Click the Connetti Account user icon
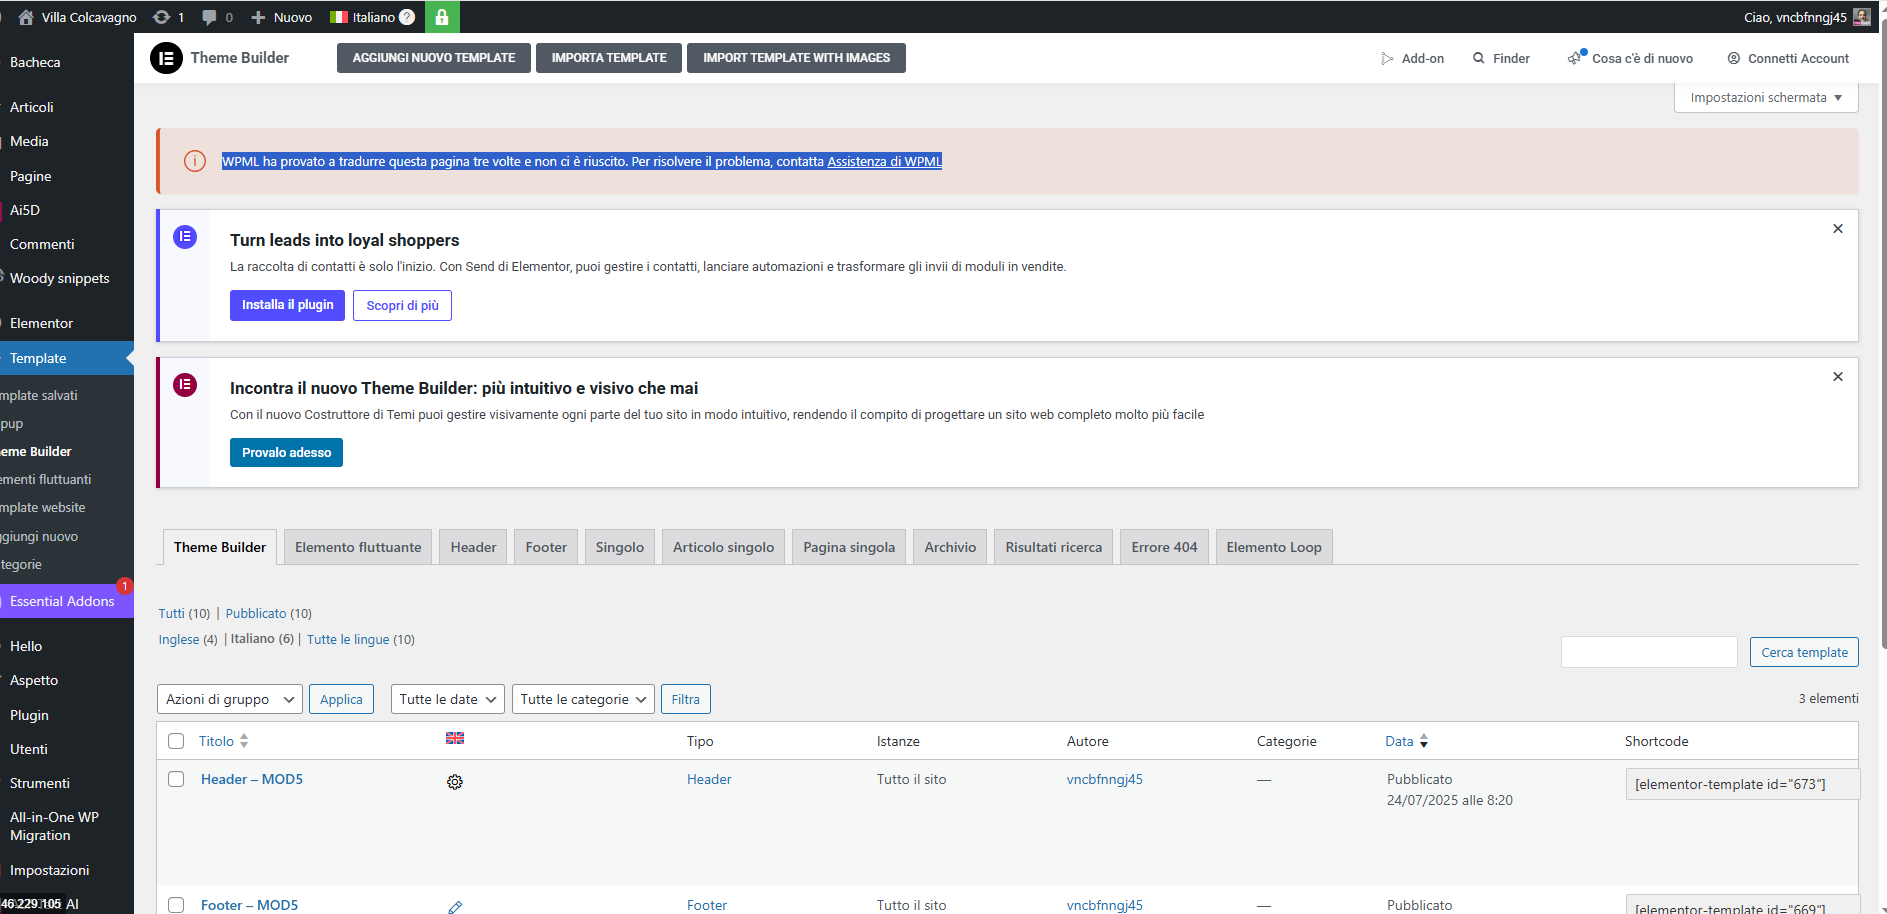The height and width of the screenshot is (914, 1887). (x=1733, y=59)
